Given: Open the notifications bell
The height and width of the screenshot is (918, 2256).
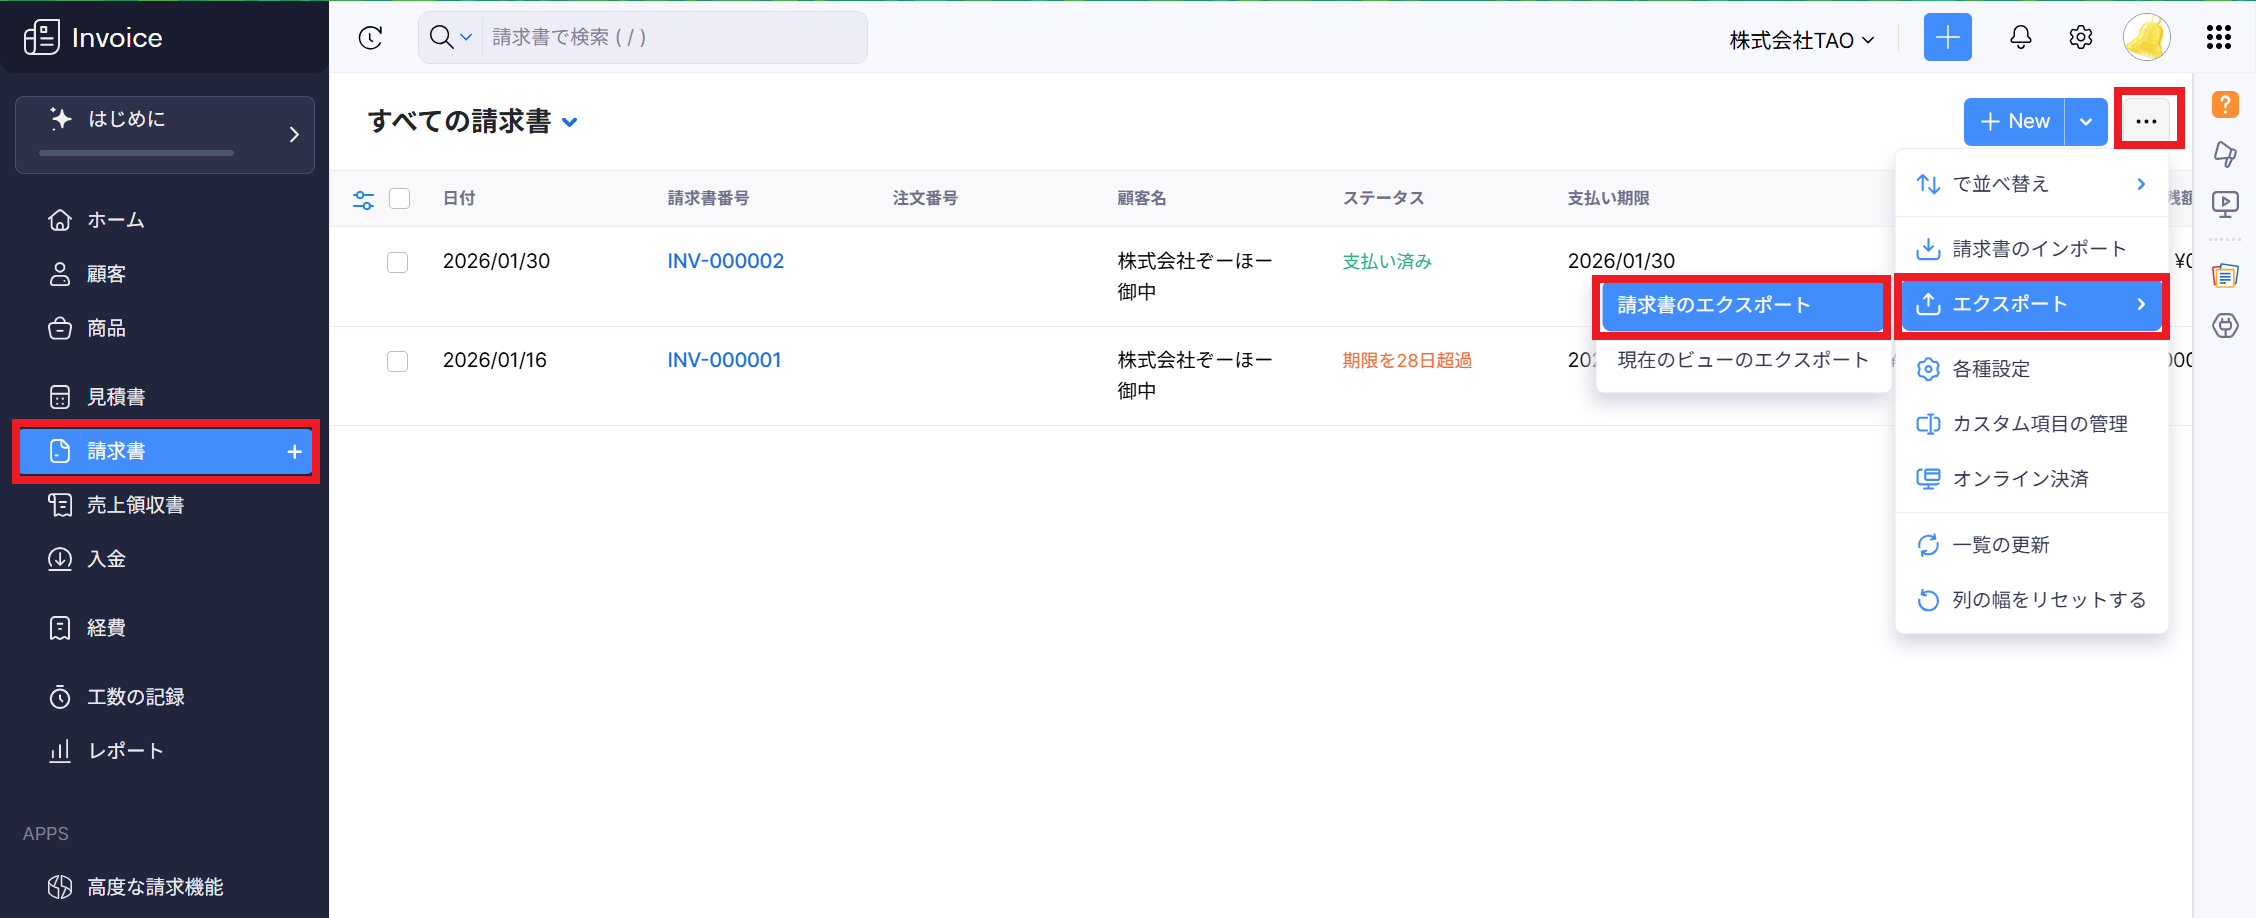Looking at the screenshot, I should pos(2020,38).
